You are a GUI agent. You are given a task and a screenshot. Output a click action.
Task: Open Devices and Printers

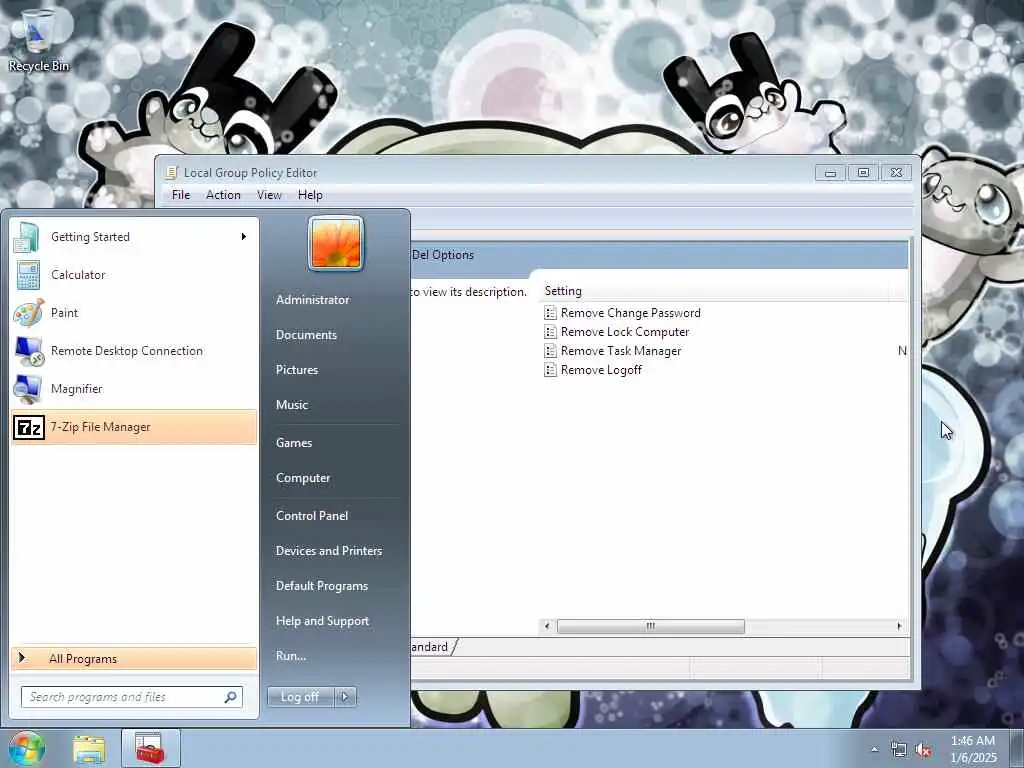(329, 551)
